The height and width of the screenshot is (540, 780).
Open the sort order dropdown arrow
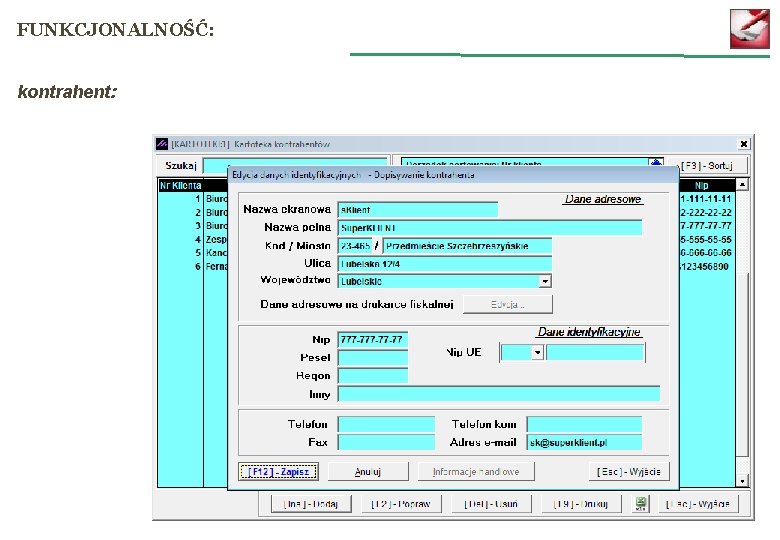pyautogui.click(x=656, y=163)
